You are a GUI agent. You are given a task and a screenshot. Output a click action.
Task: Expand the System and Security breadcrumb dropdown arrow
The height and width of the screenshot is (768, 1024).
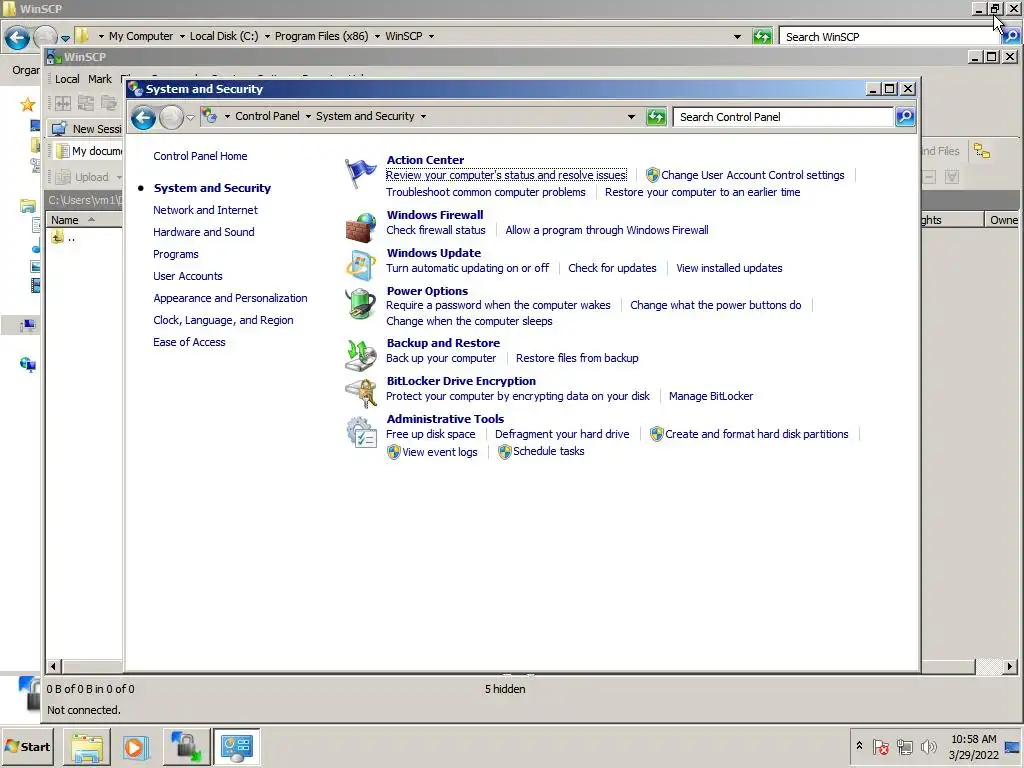423,117
